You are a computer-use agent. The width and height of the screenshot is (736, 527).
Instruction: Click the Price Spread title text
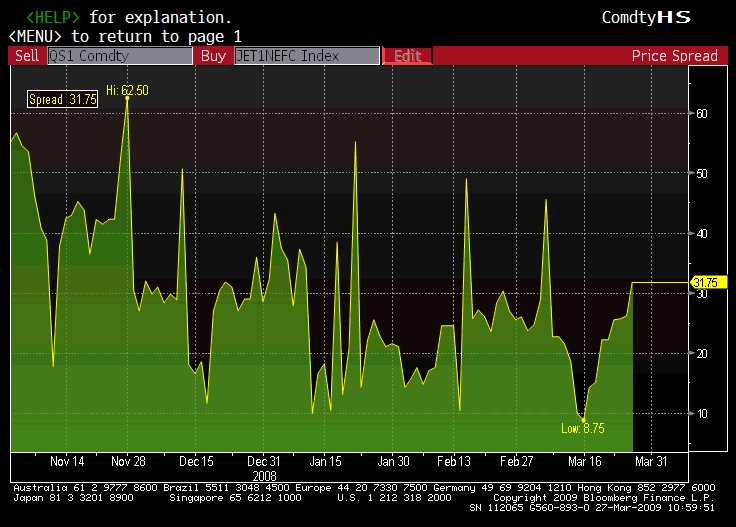point(675,56)
